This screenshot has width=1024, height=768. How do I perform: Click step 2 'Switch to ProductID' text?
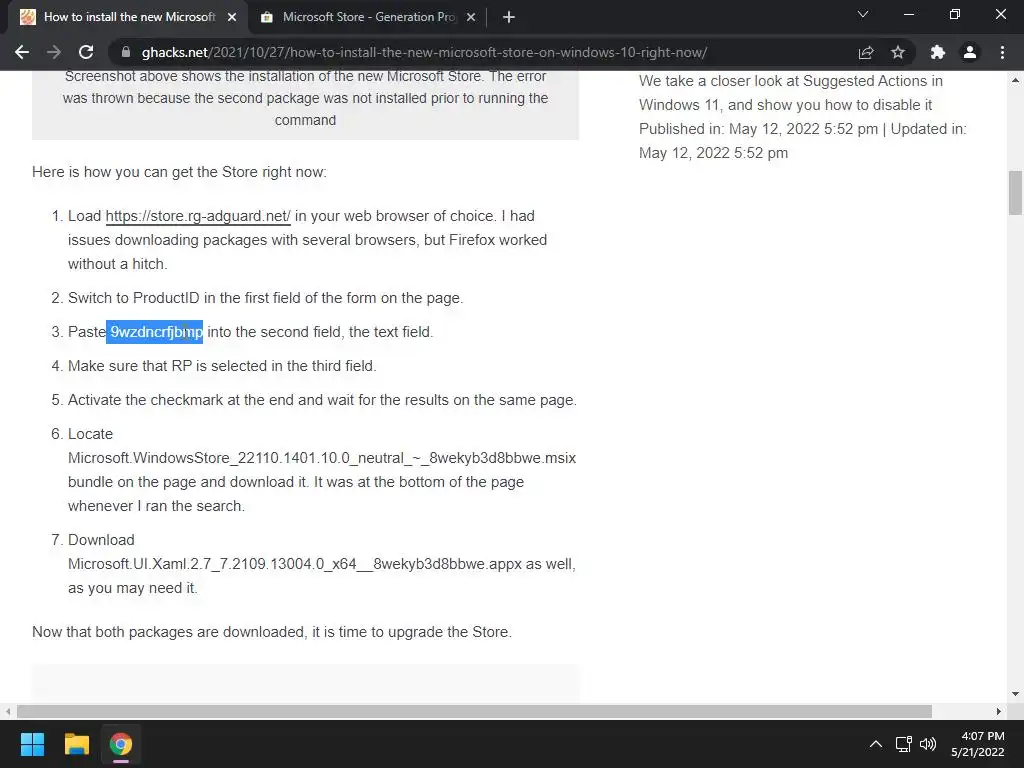[x=265, y=298]
